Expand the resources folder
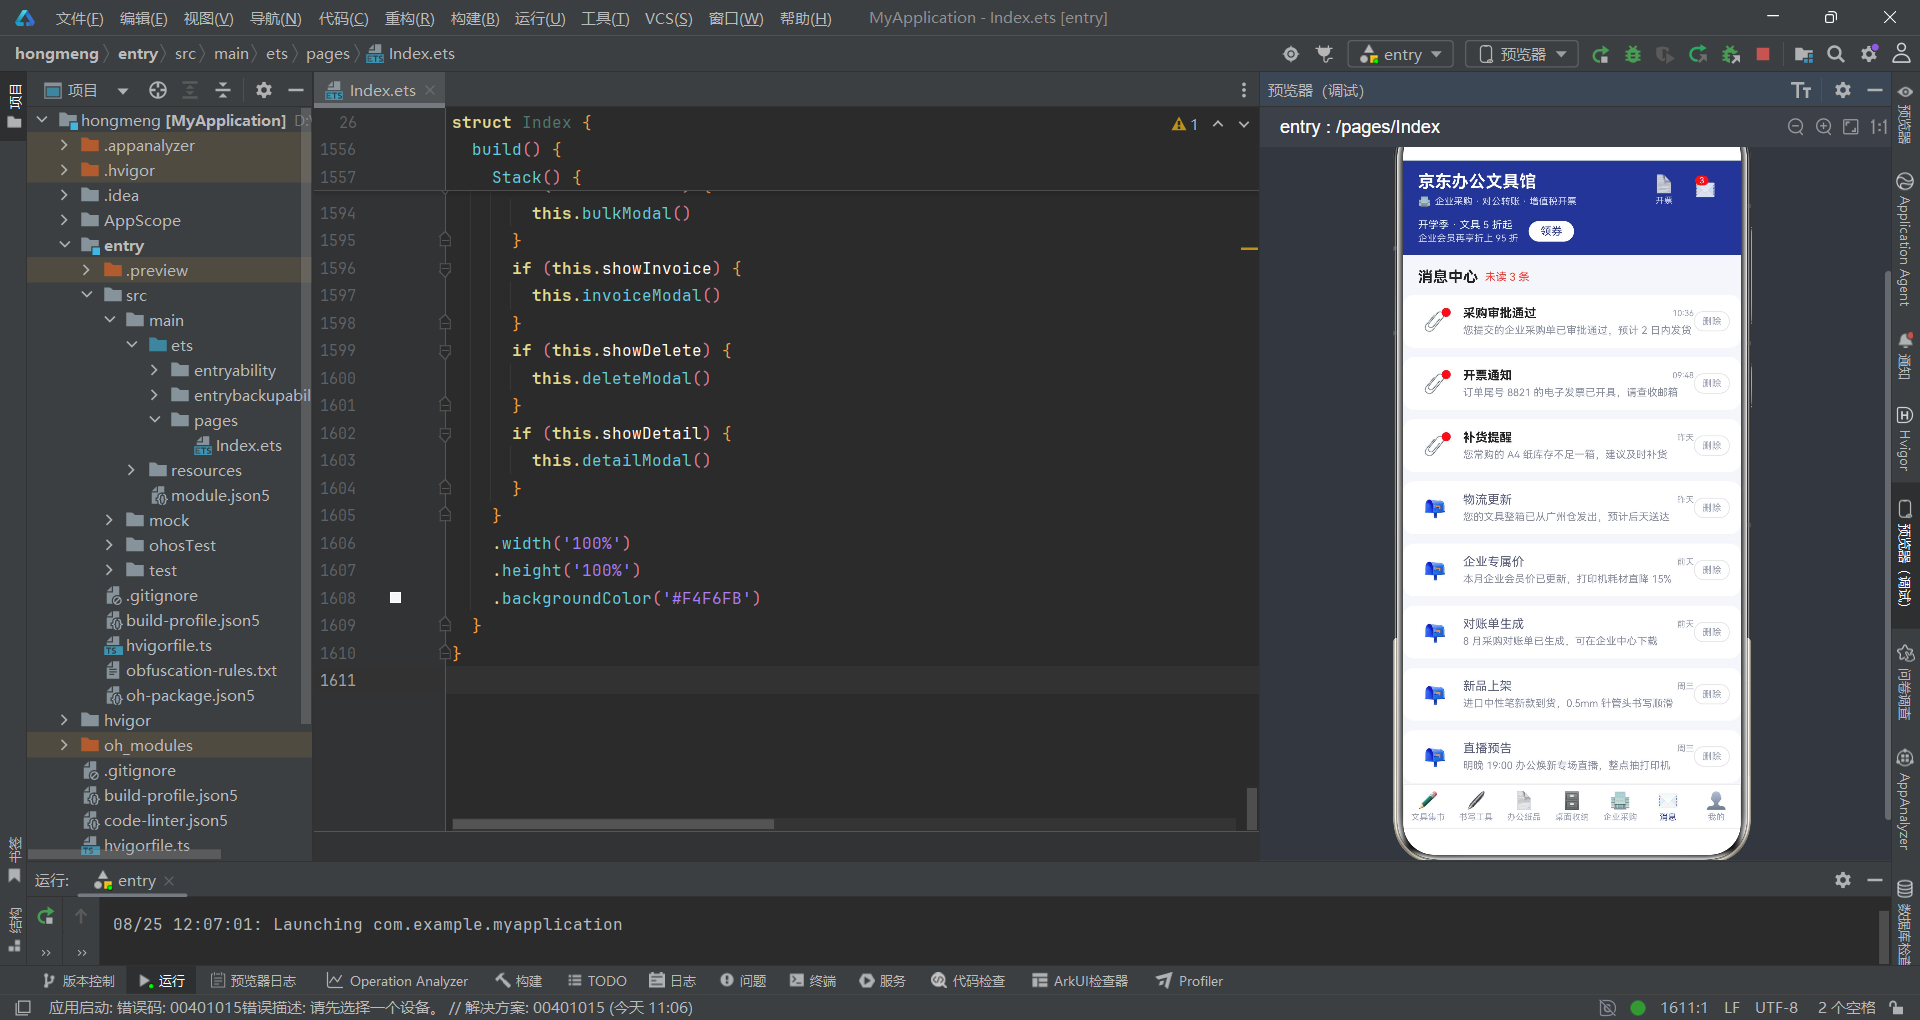1920x1020 pixels. click(131, 470)
